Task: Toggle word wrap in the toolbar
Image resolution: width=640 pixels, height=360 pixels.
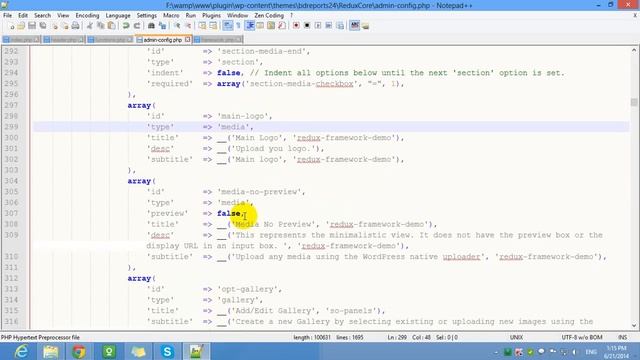Action: click(228, 26)
